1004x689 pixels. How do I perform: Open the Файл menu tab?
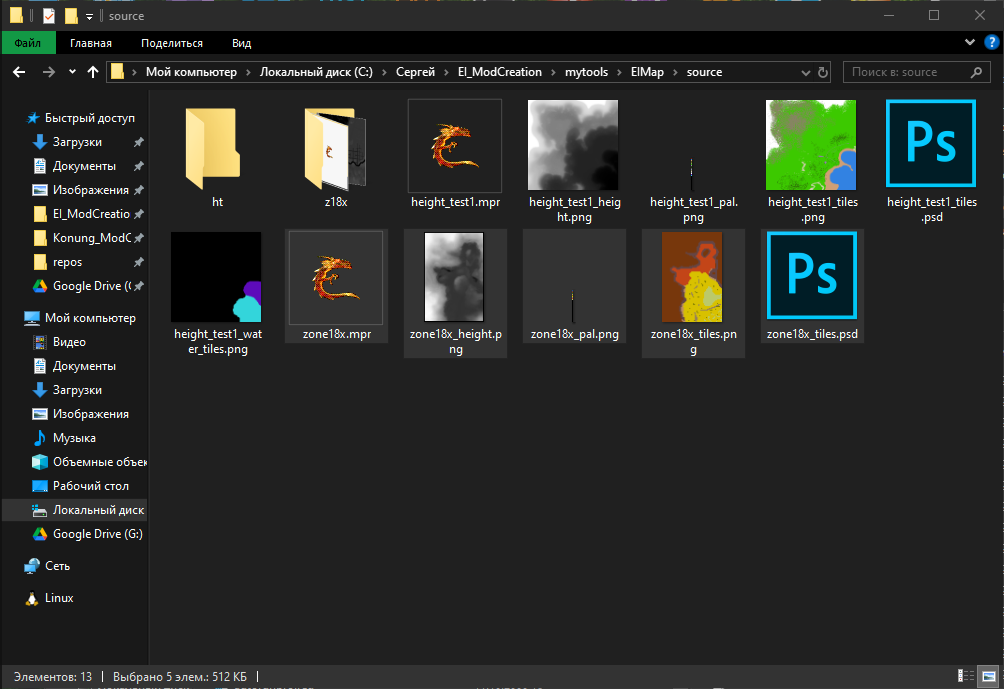28,43
